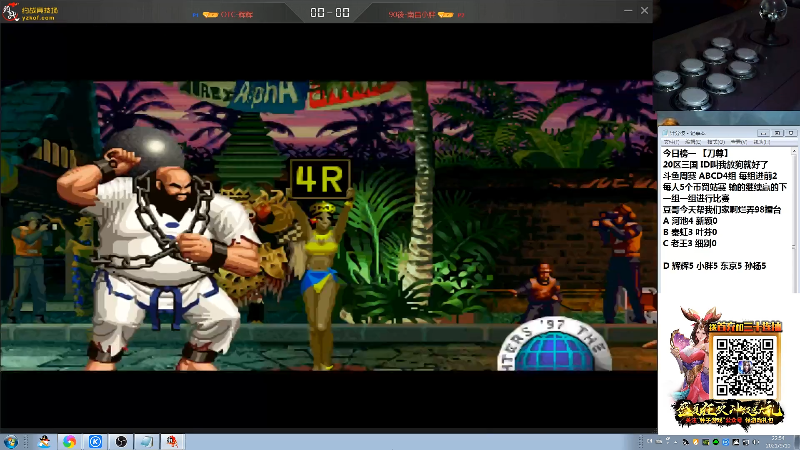
Task: Click the line 'C 老王3 细别0'
Action: (x=689, y=243)
